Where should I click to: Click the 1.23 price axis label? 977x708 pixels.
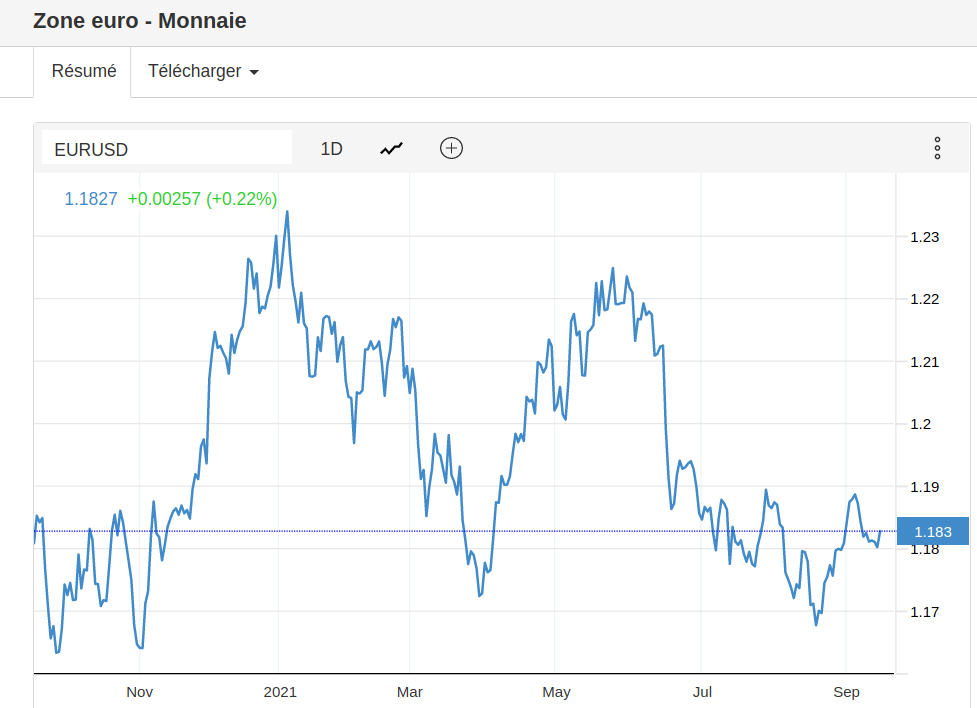(924, 238)
